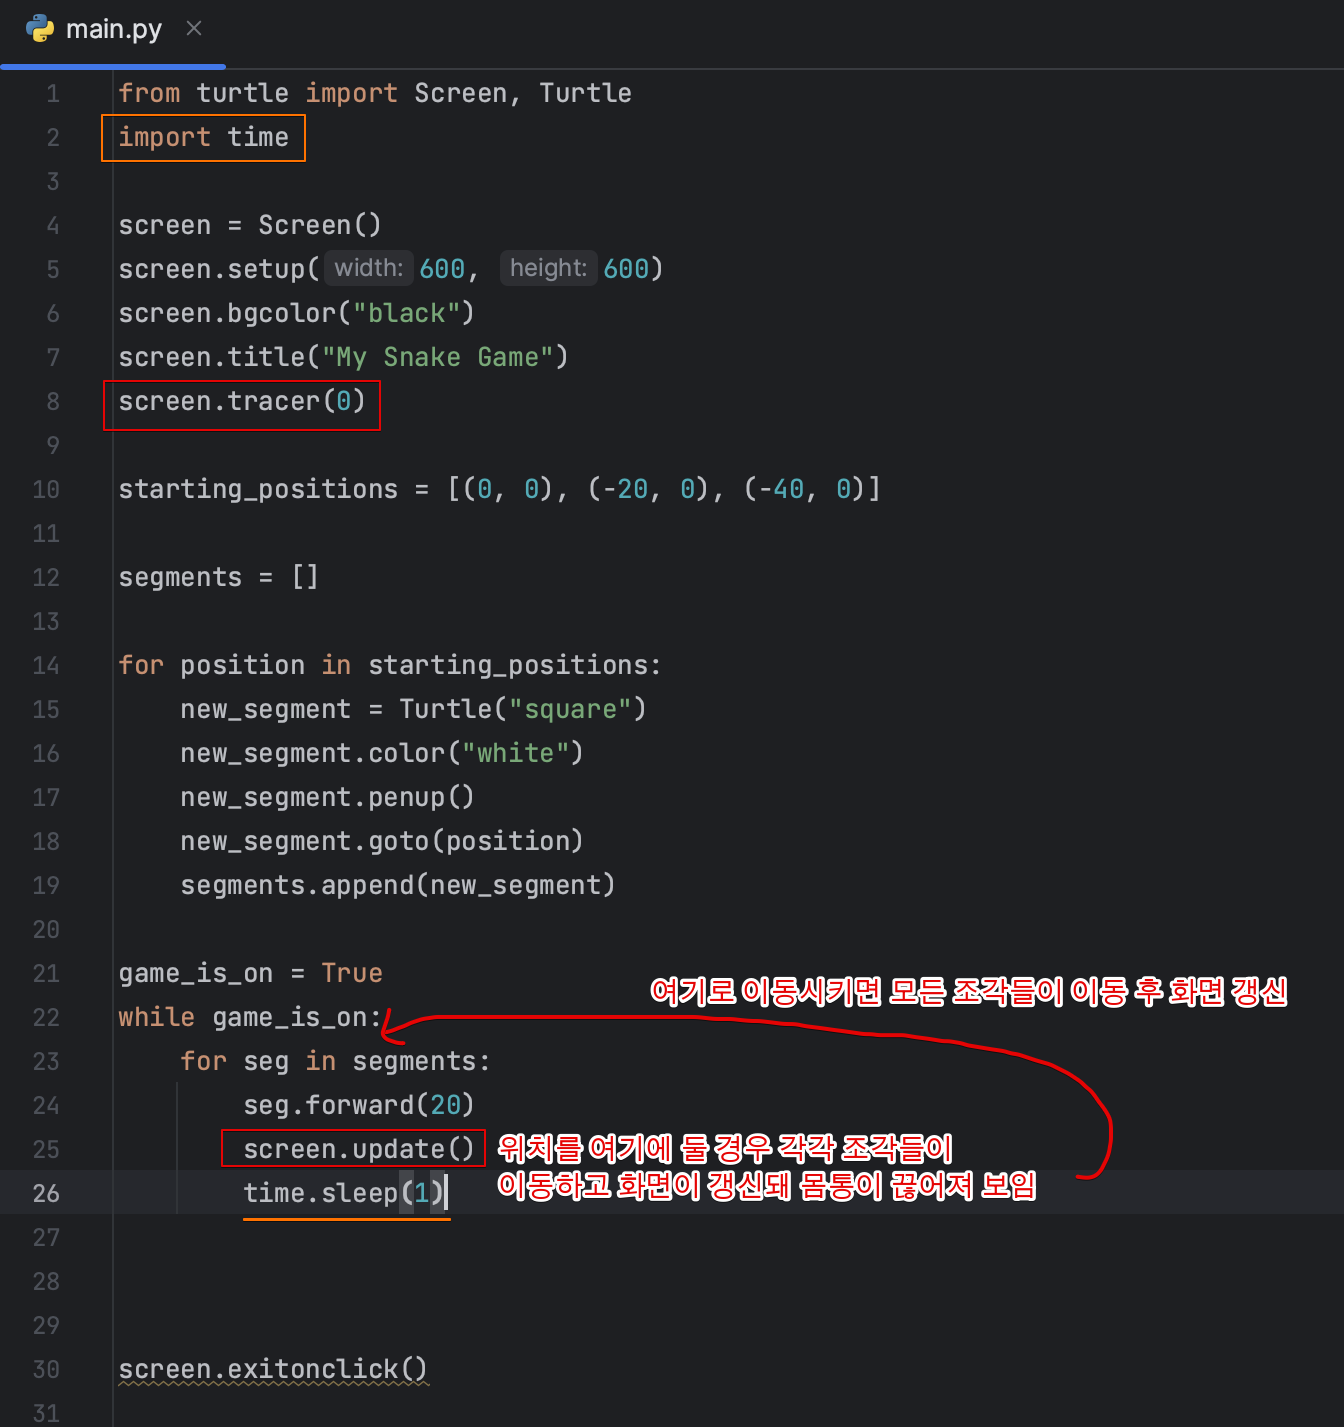This screenshot has height=1427, width=1344.
Task: Click line number 8 in the gutter
Action: (x=53, y=402)
